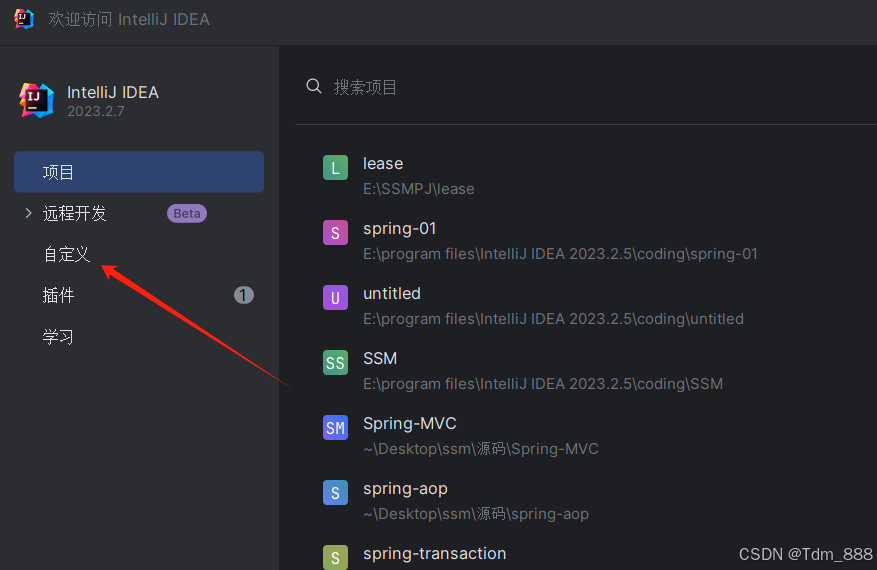Select the 项目 tab in sidebar

(139, 172)
